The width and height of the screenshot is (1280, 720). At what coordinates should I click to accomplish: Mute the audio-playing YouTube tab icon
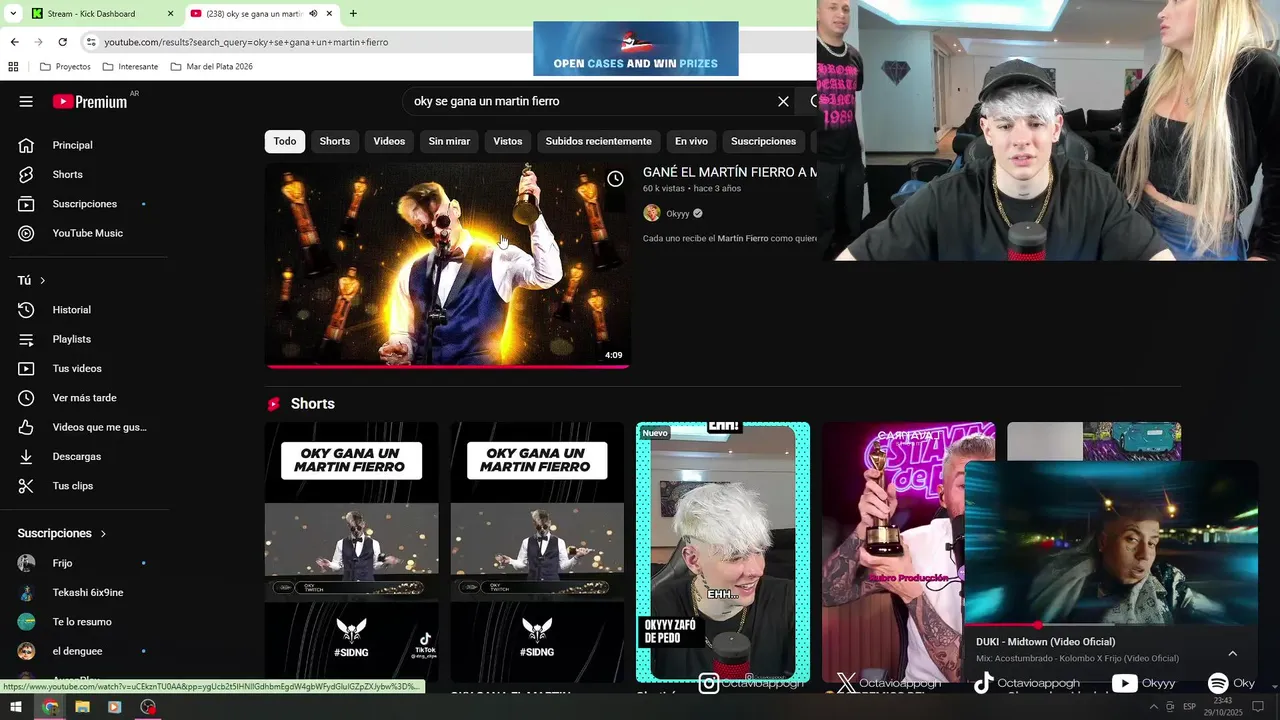(313, 14)
